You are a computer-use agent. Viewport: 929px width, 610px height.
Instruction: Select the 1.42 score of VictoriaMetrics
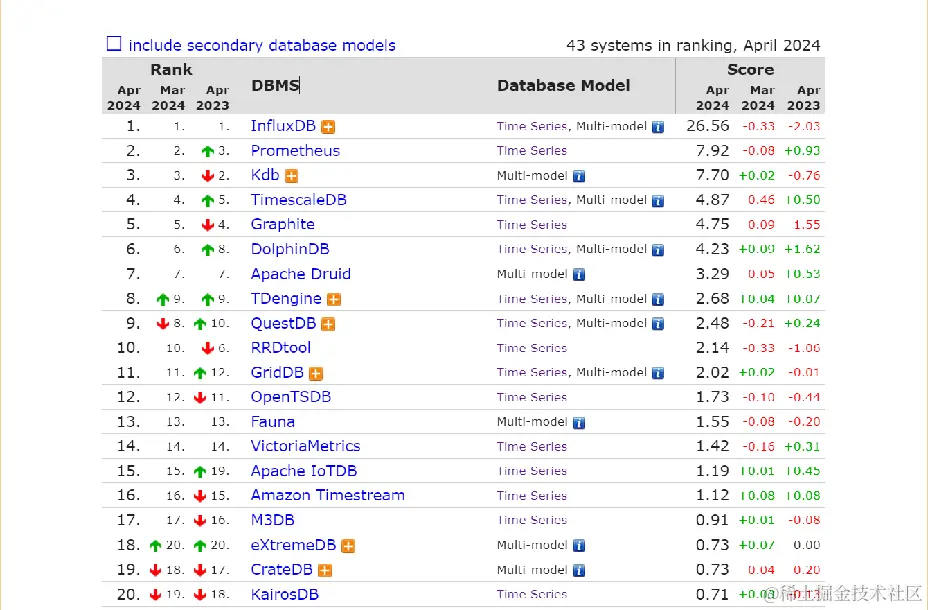pyautogui.click(x=713, y=446)
